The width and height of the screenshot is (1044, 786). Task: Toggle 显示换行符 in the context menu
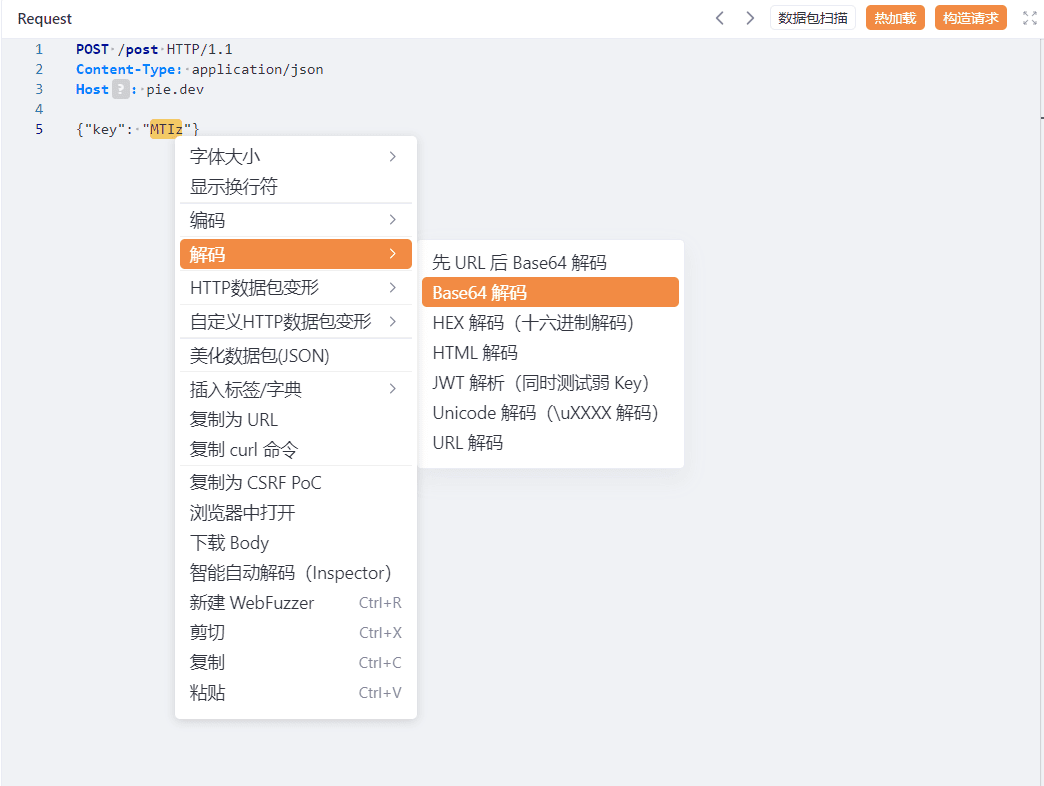[x=295, y=187]
